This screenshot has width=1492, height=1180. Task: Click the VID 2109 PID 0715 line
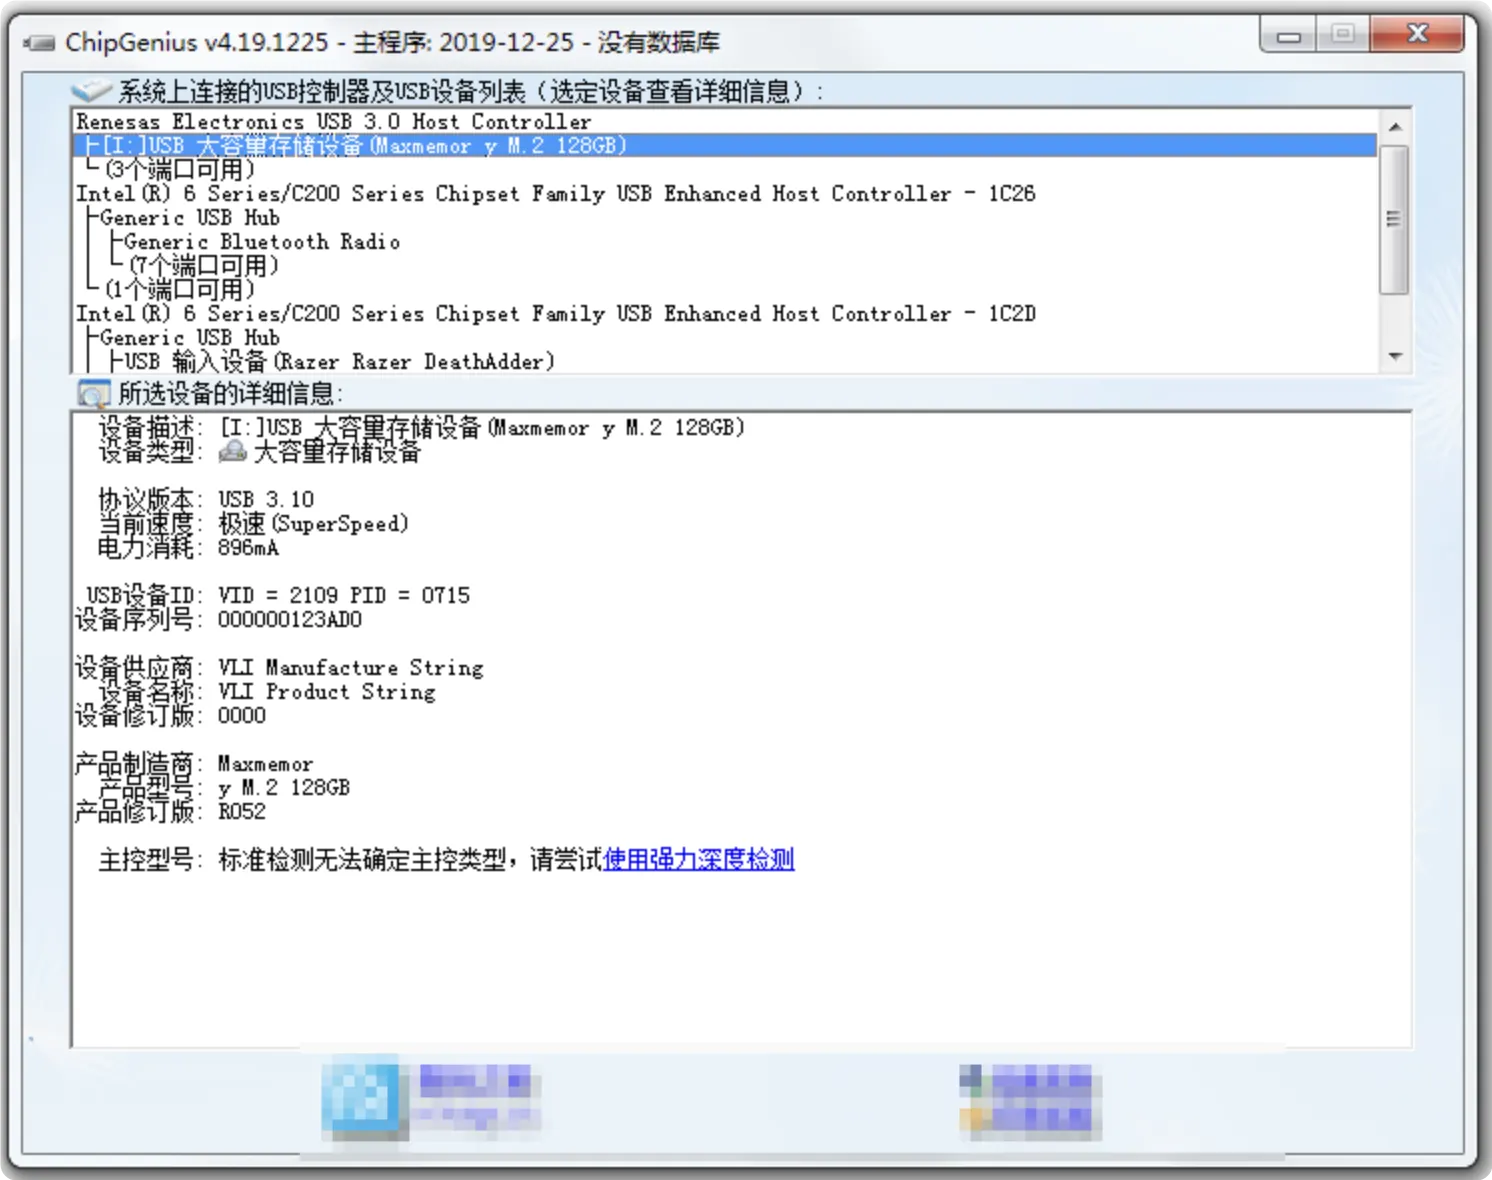click(x=344, y=596)
